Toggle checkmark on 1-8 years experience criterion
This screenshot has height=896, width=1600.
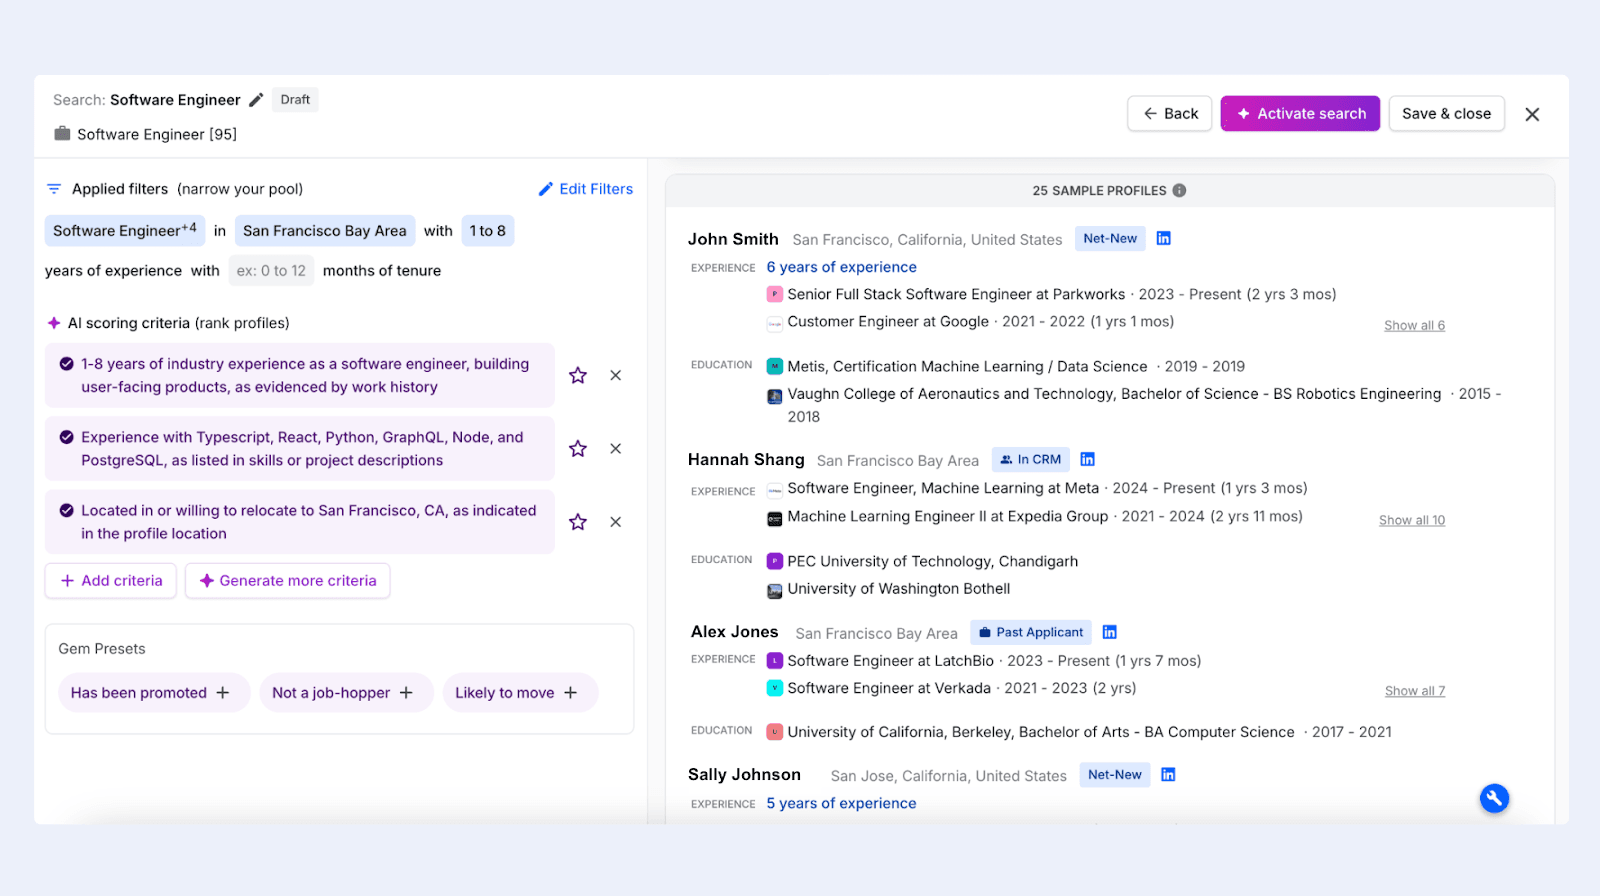click(x=66, y=364)
